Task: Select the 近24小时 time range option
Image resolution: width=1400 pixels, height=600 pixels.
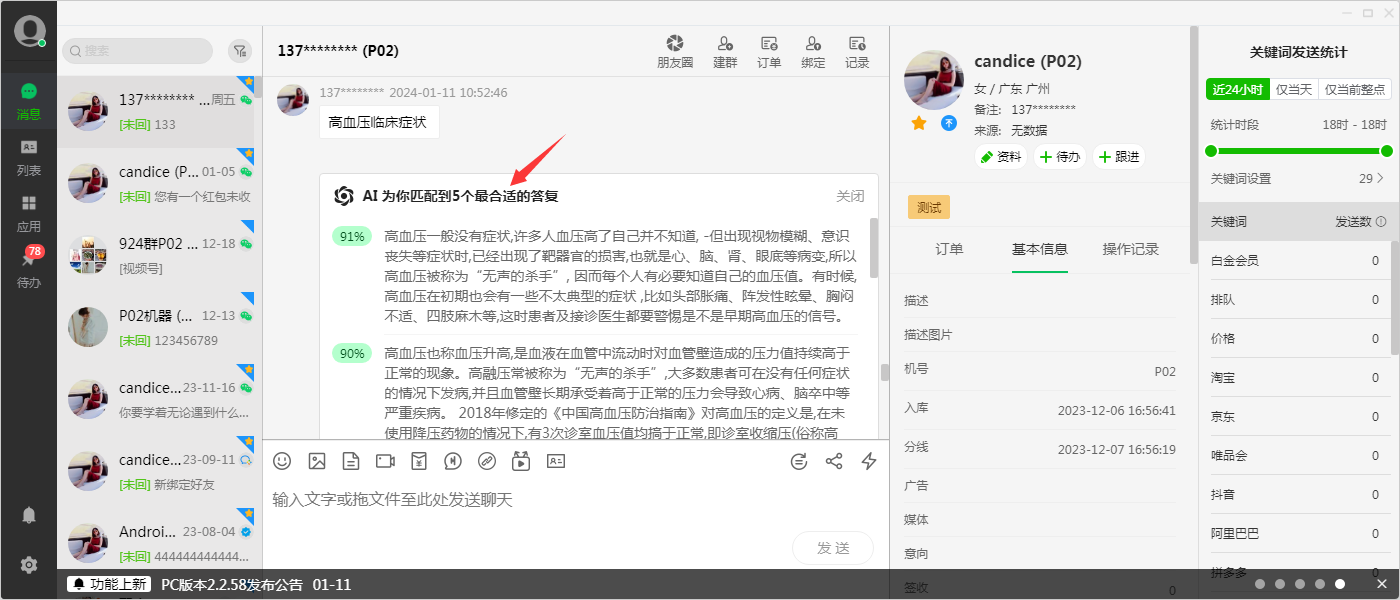Action: coord(1237,89)
